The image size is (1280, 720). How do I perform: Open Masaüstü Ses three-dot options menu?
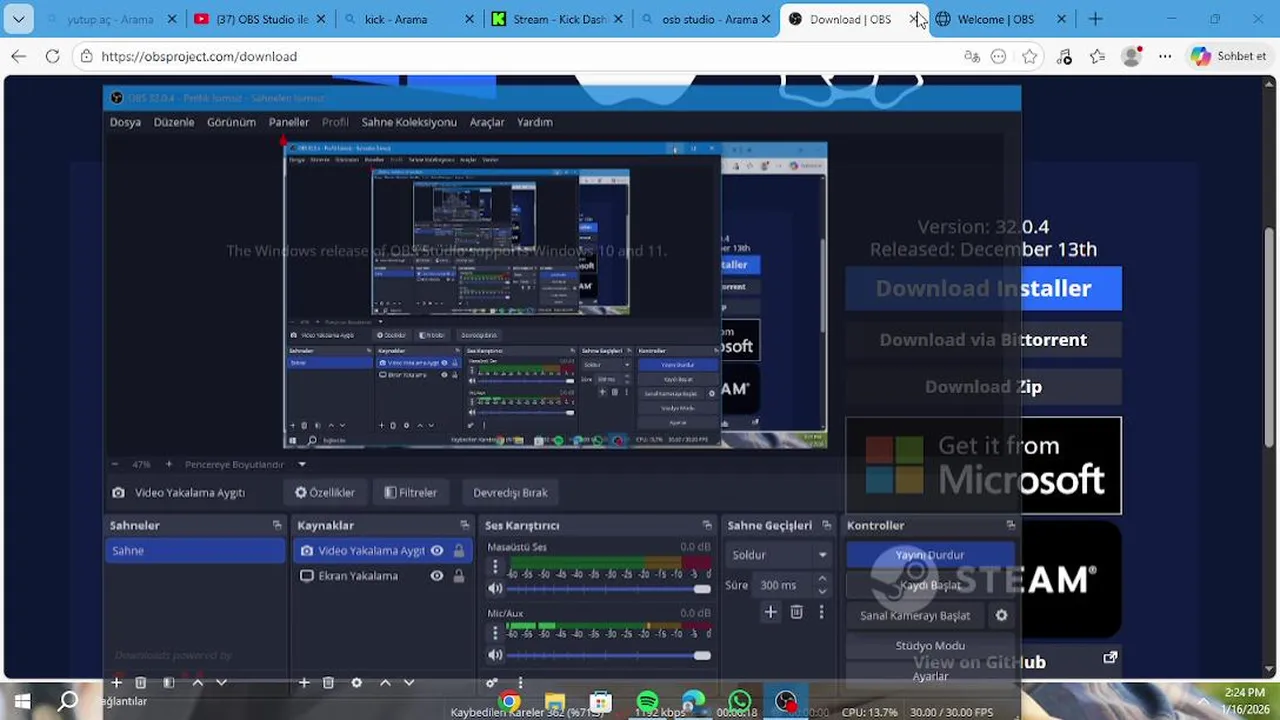point(494,566)
